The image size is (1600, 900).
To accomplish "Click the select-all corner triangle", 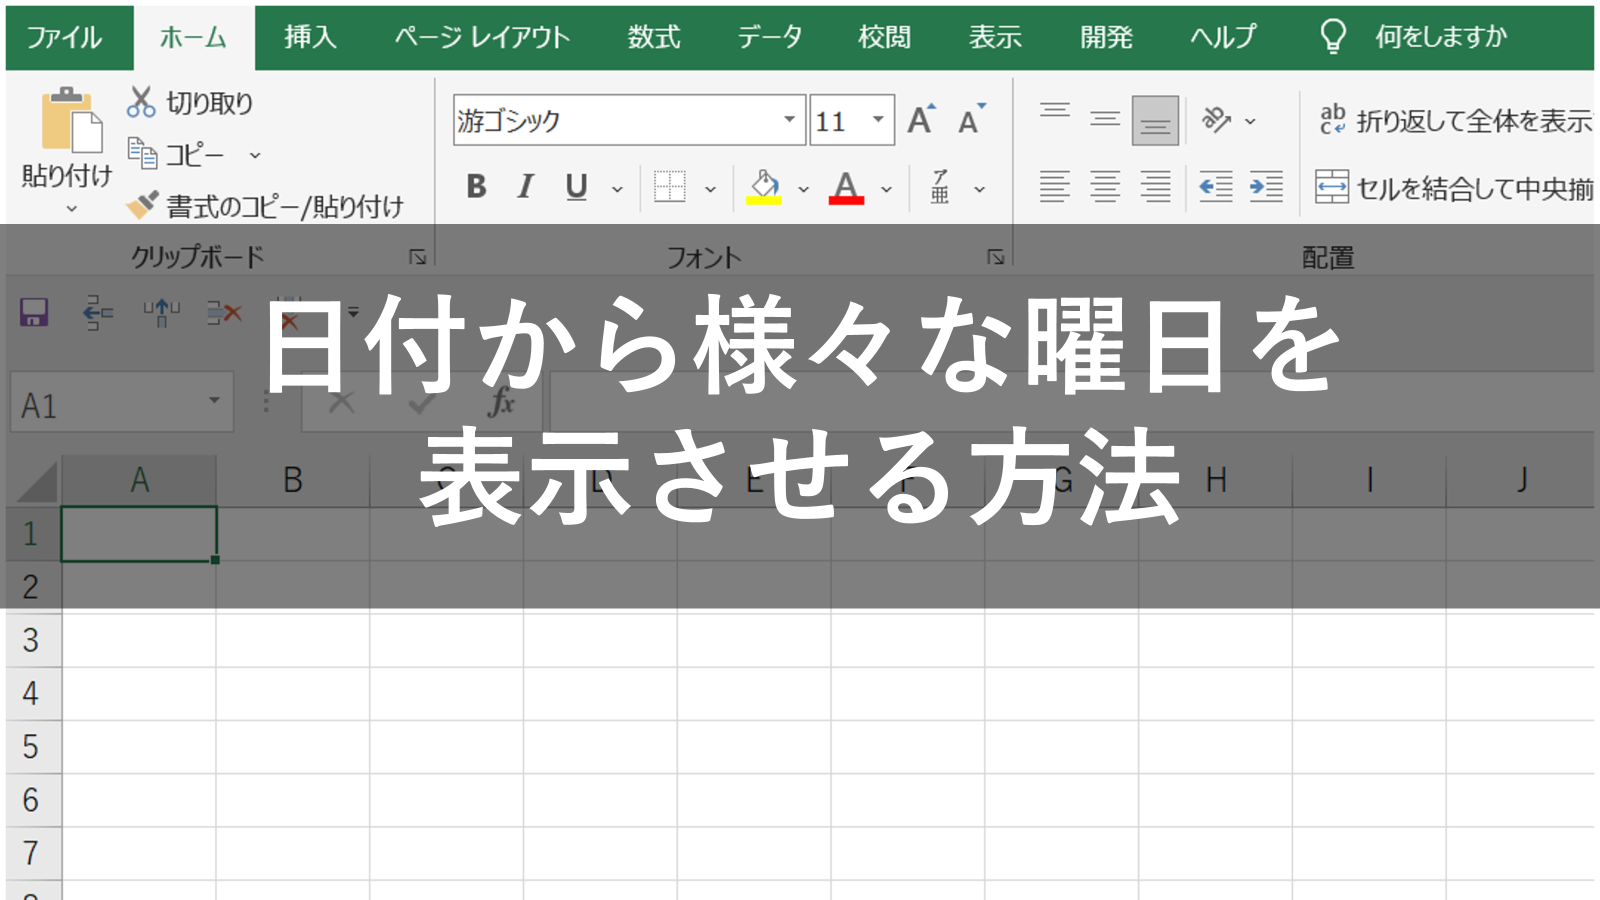I will pyautogui.click(x=36, y=480).
